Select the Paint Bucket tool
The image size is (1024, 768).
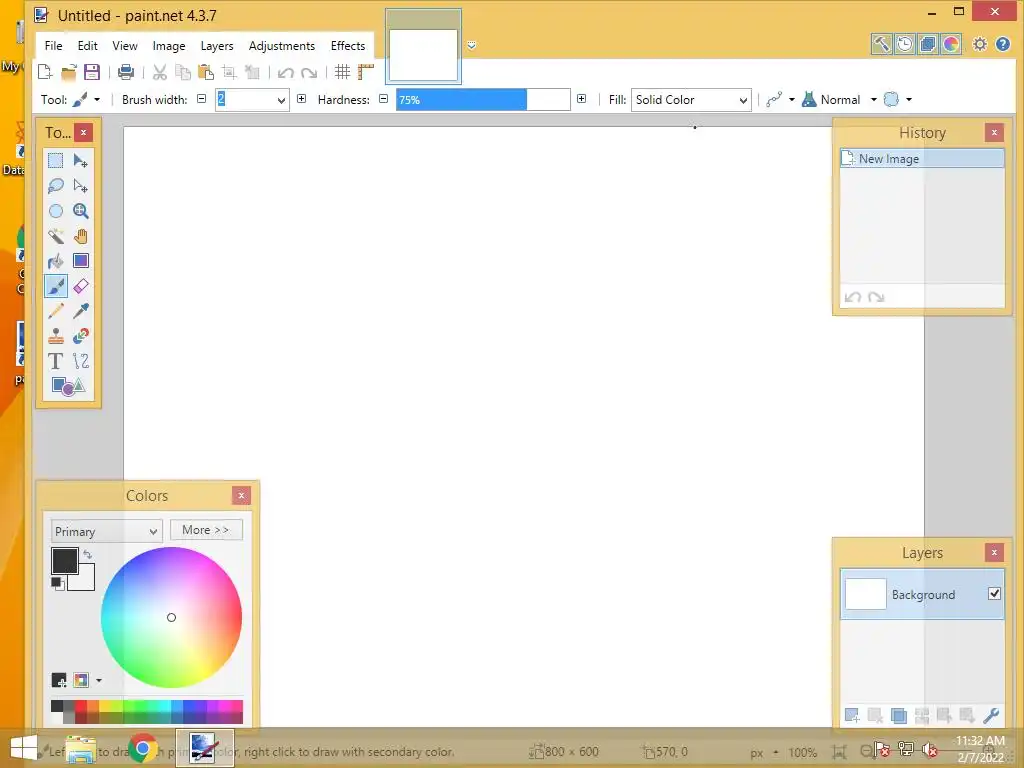56,261
